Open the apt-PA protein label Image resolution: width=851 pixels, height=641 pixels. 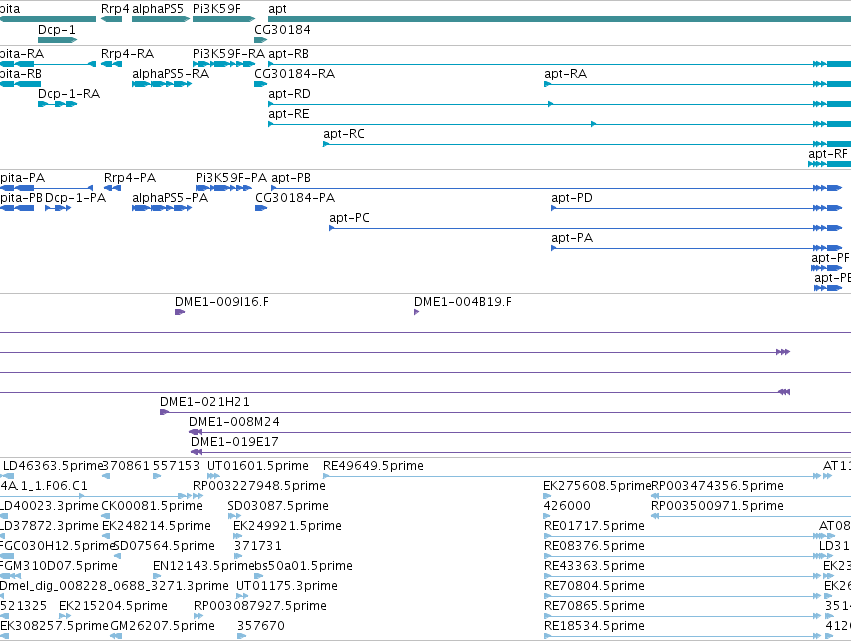[572, 238]
